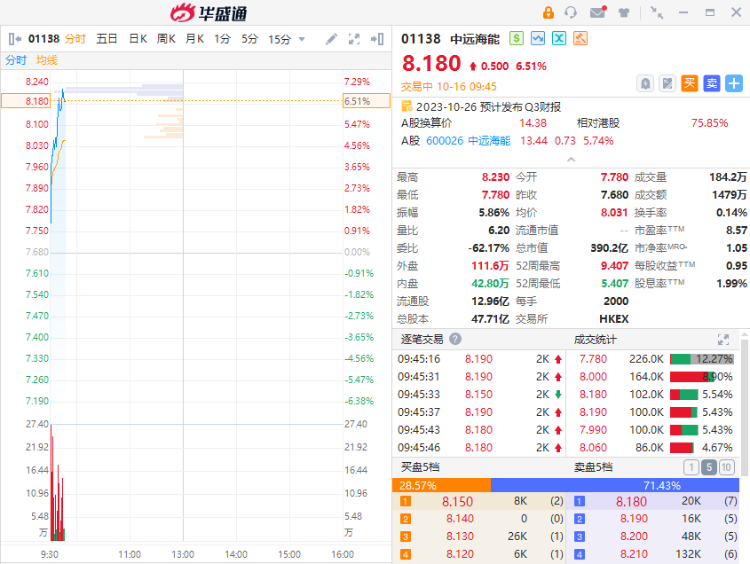750x564 pixels.
Task: Click the pencil drawing tool icon
Action: pyautogui.click(x=332, y=39)
